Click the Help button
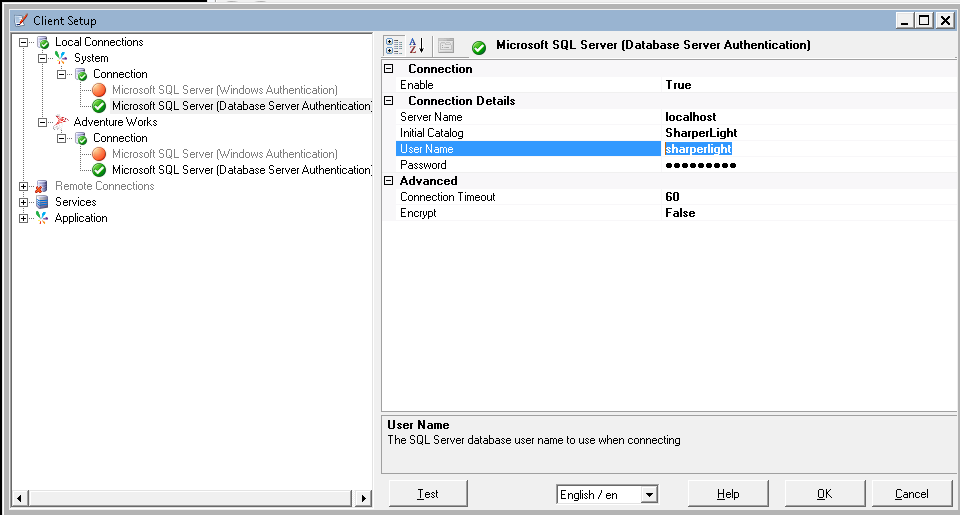960x515 pixels. pyautogui.click(x=728, y=494)
